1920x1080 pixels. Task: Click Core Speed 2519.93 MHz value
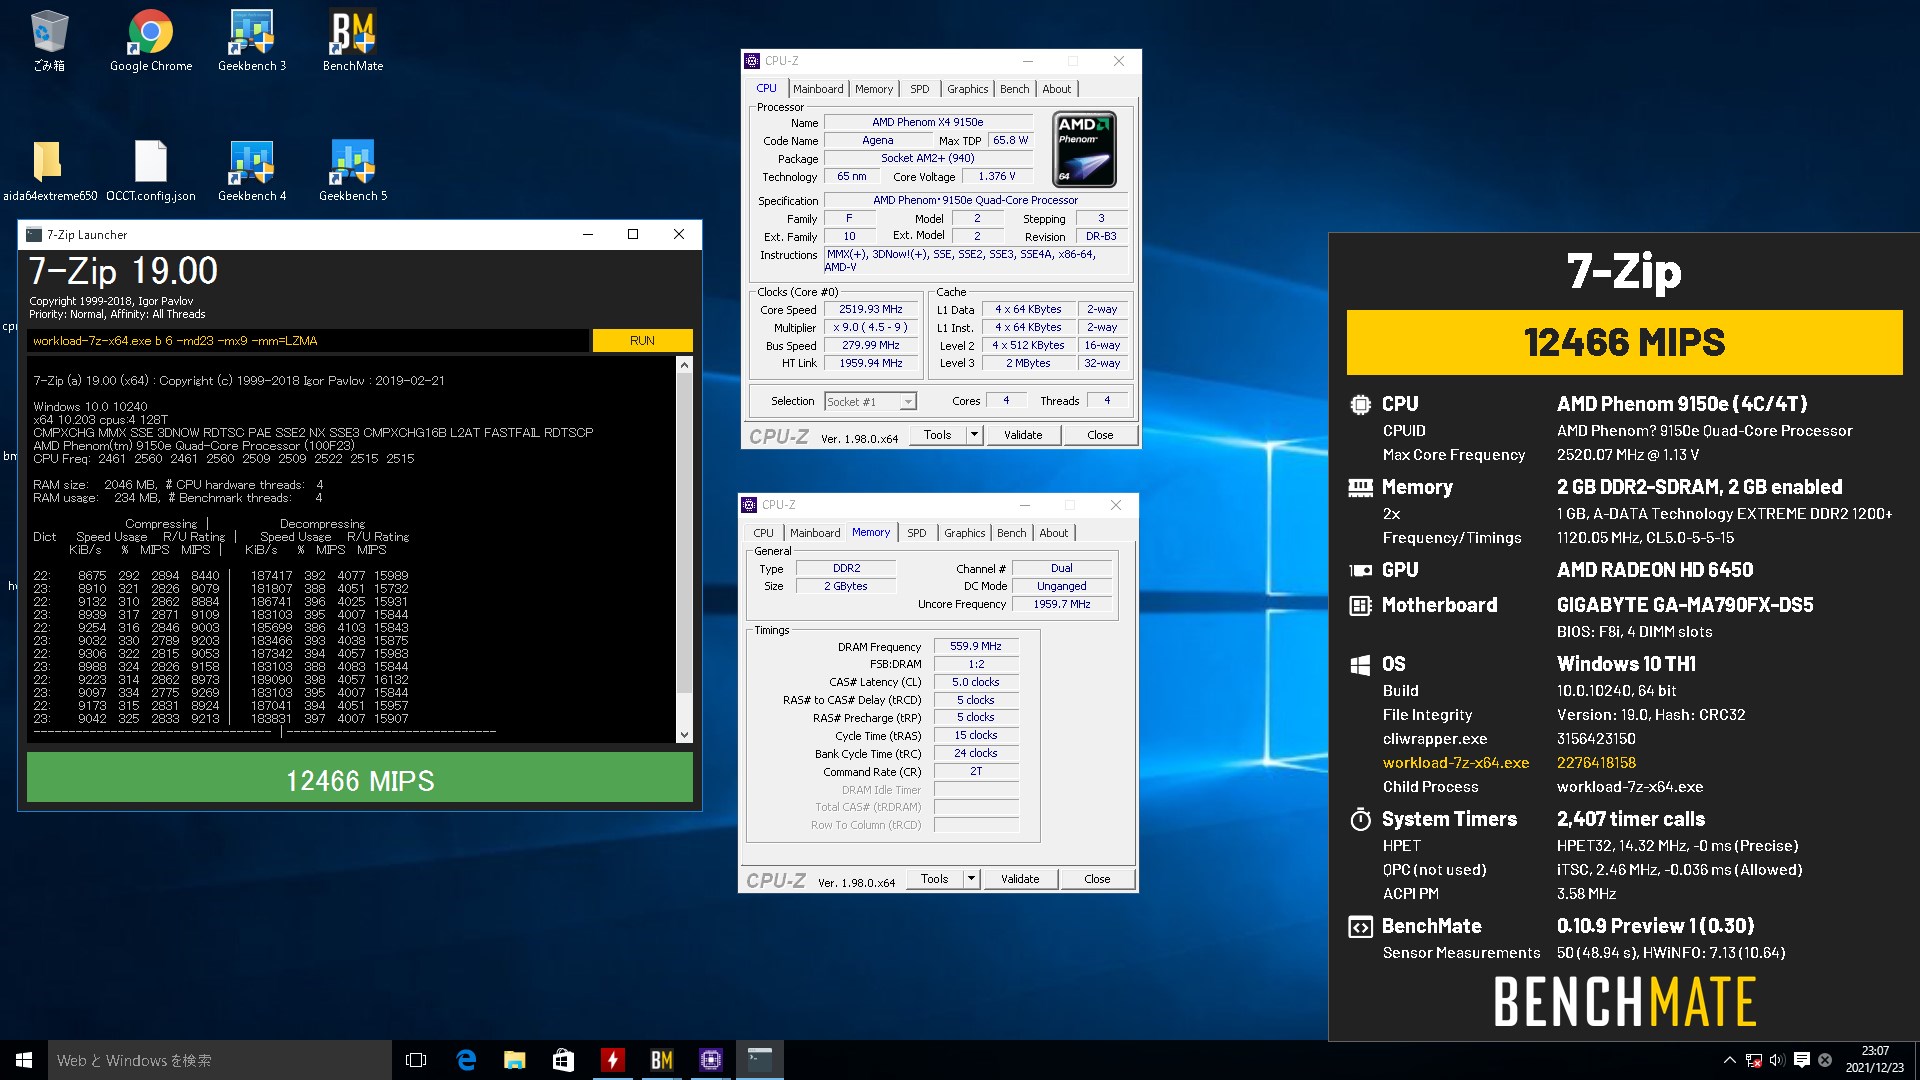pyautogui.click(x=871, y=310)
